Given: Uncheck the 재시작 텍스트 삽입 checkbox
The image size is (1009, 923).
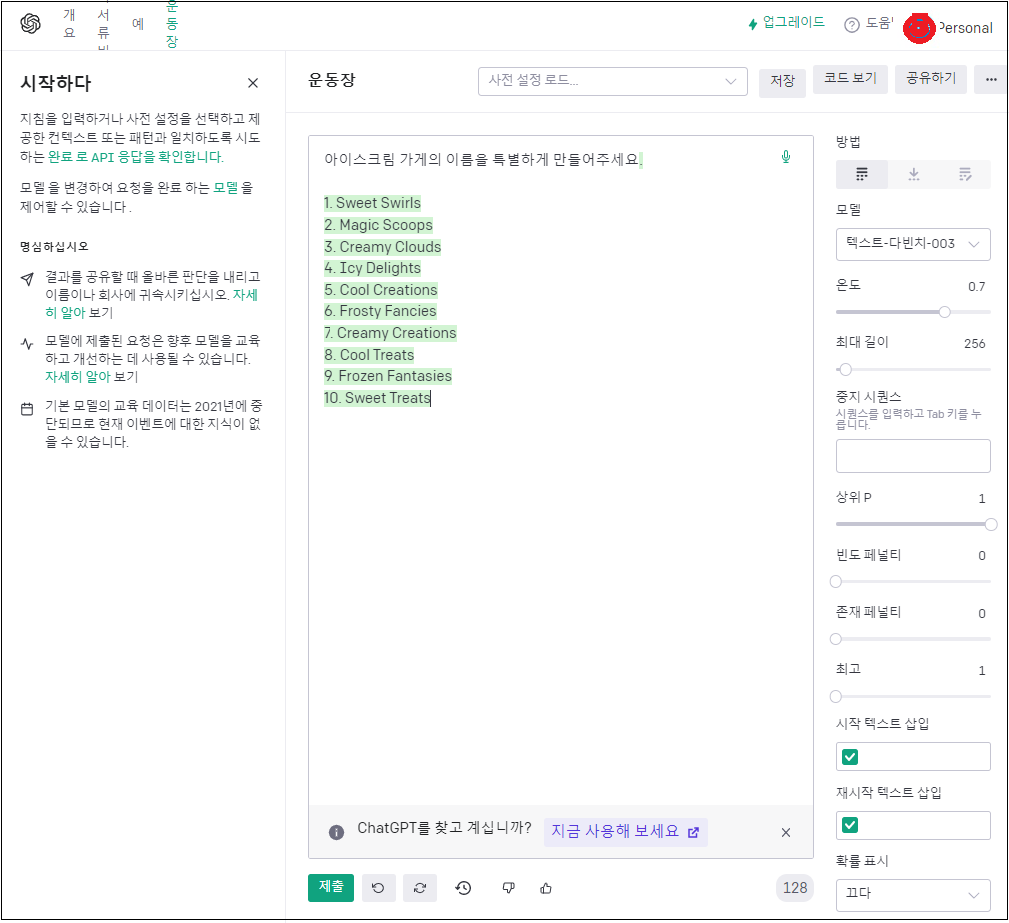Looking at the screenshot, I should click(850, 825).
